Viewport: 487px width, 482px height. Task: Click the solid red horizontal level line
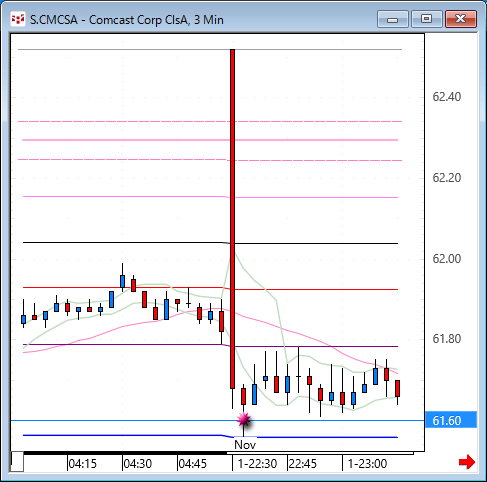point(210,289)
